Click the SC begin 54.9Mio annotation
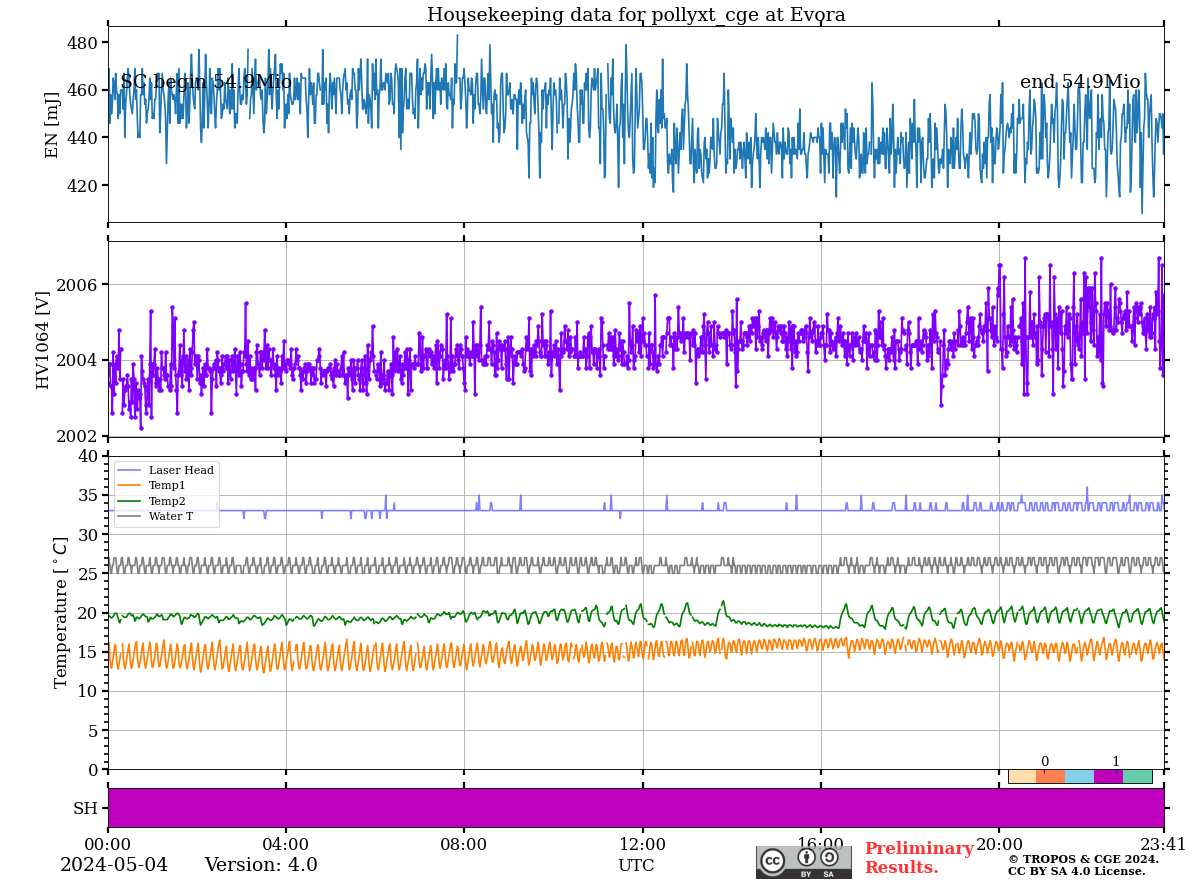 [206, 82]
